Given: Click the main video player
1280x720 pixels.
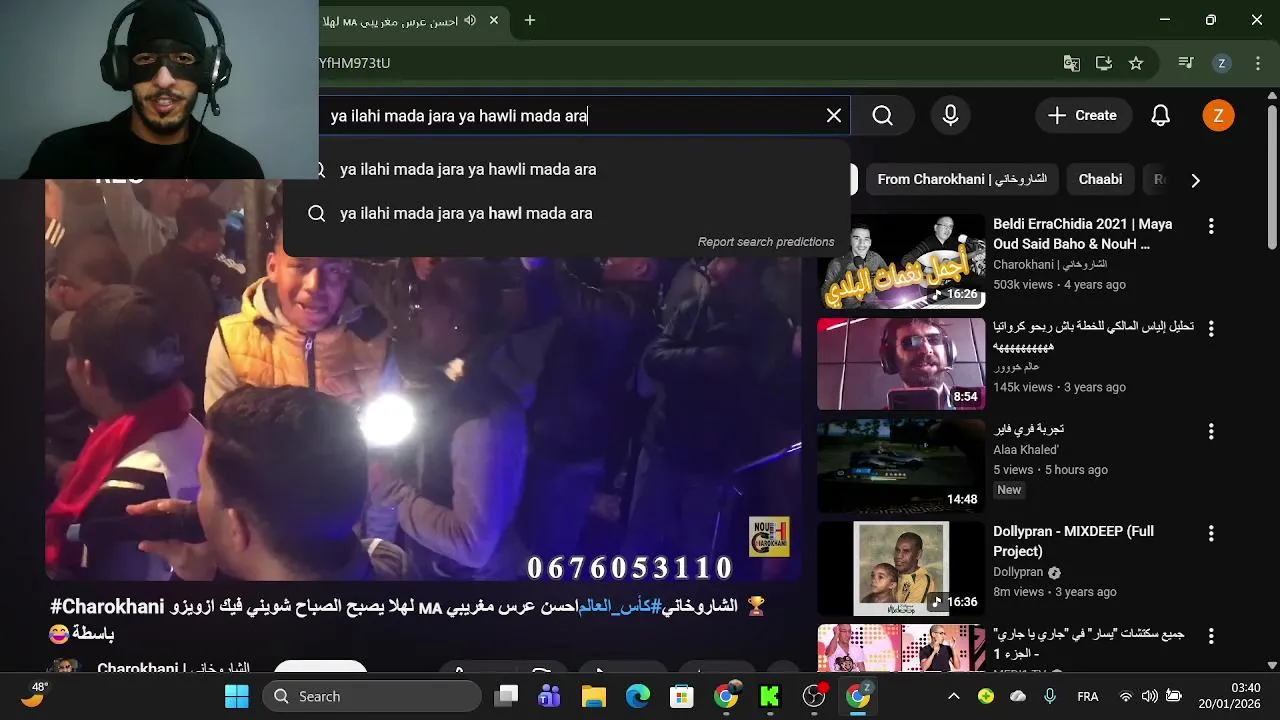Looking at the screenshot, I should click(423, 380).
